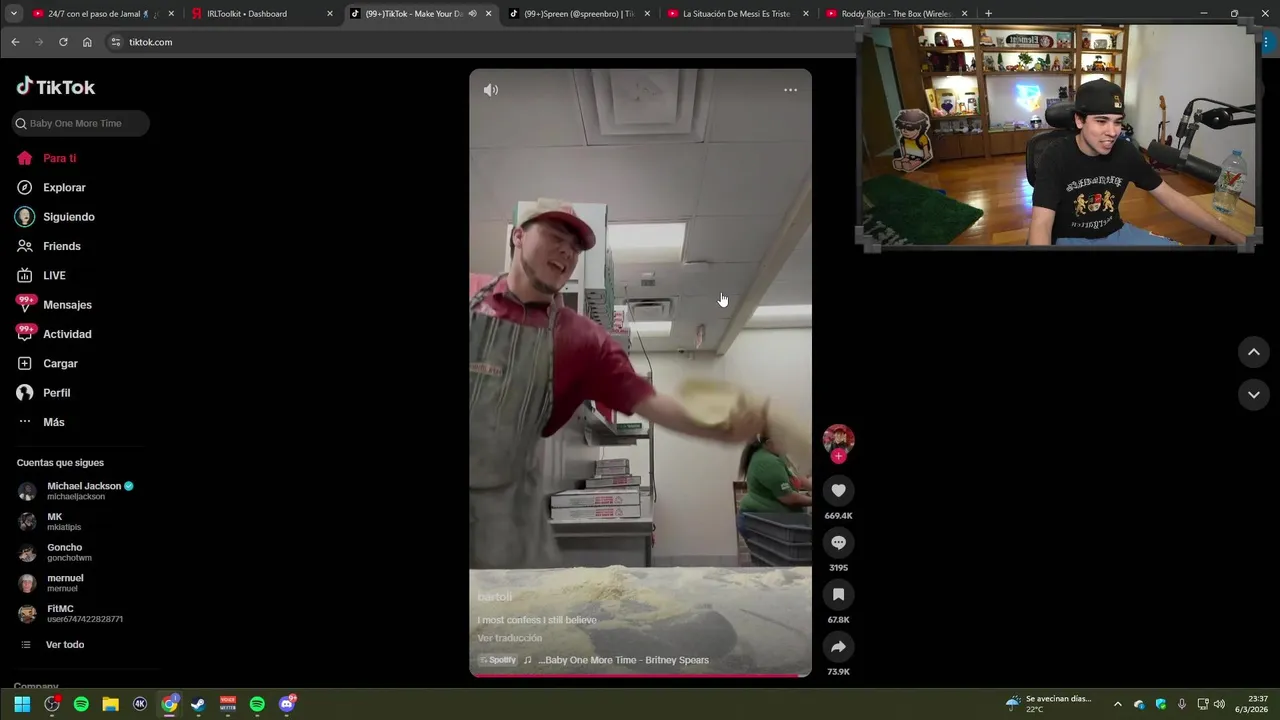Click the microphone icon in the system tray

point(1181,704)
